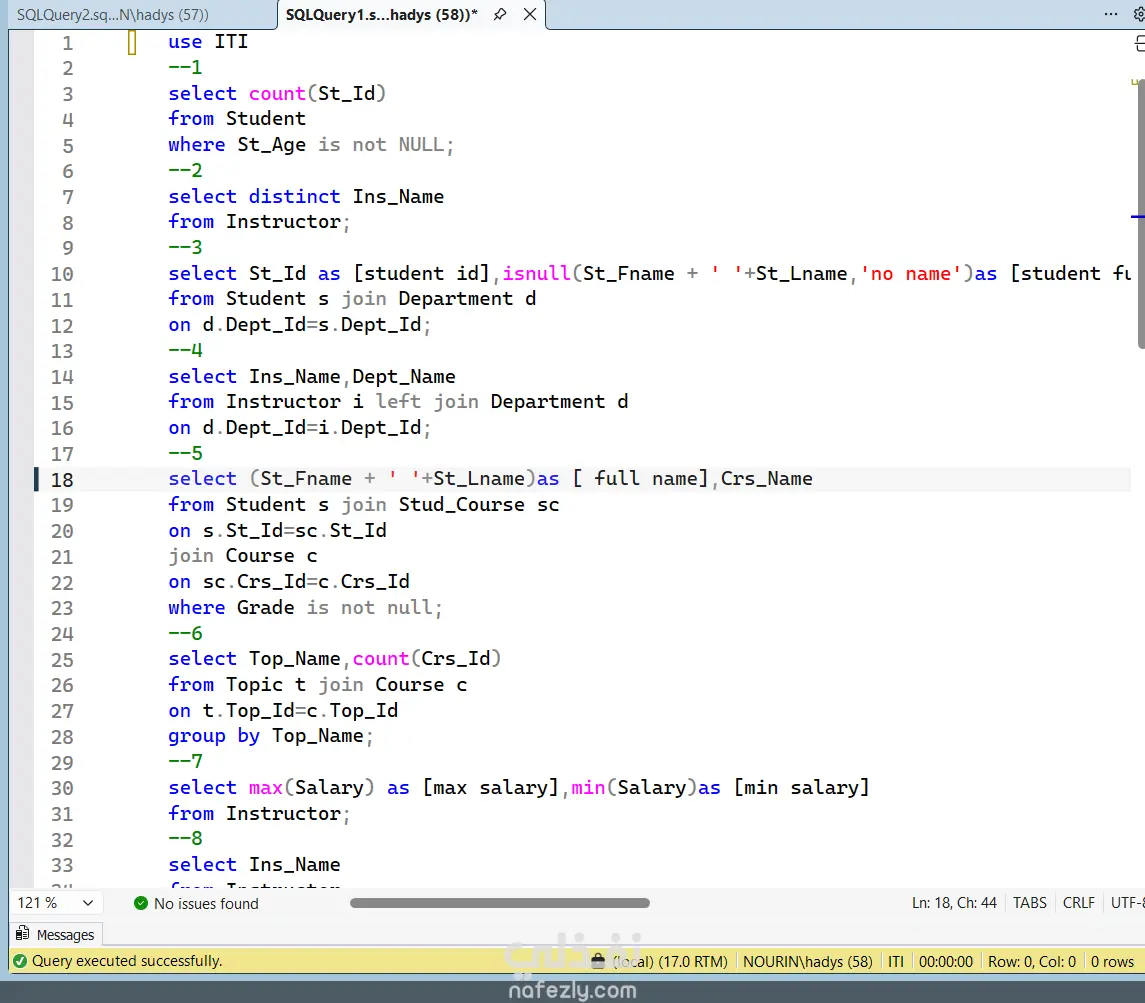Click the vertical scrollbar thumb
This screenshot has width=1145, height=1003.
coord(1141,215)
